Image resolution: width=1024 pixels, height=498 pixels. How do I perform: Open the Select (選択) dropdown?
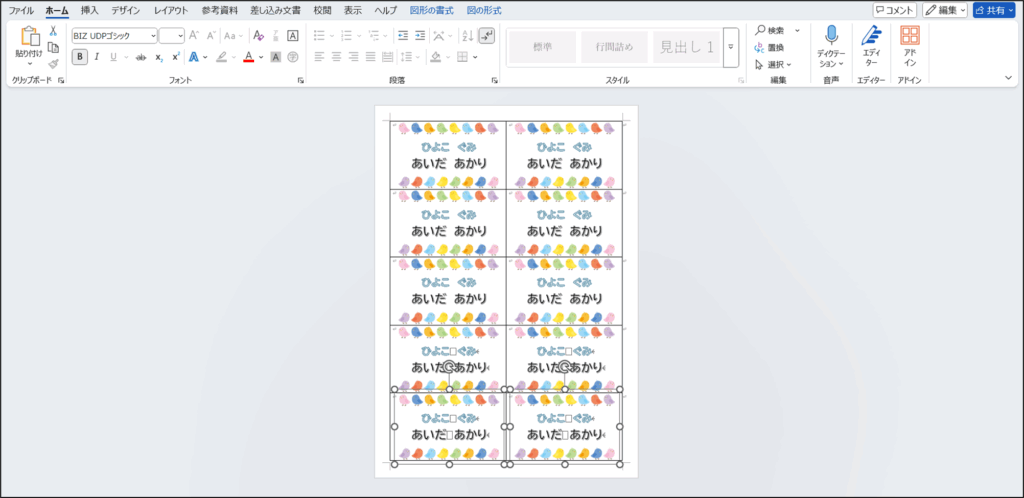pyautogui.click(x=773, y=65)
